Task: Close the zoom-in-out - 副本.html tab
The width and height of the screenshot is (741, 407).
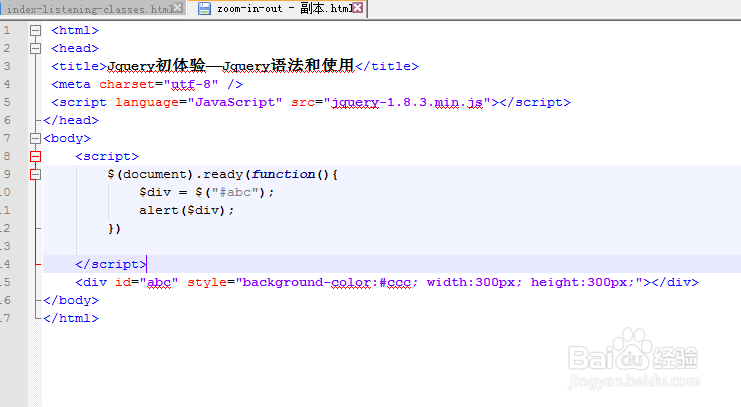Action: pos(358,8)
